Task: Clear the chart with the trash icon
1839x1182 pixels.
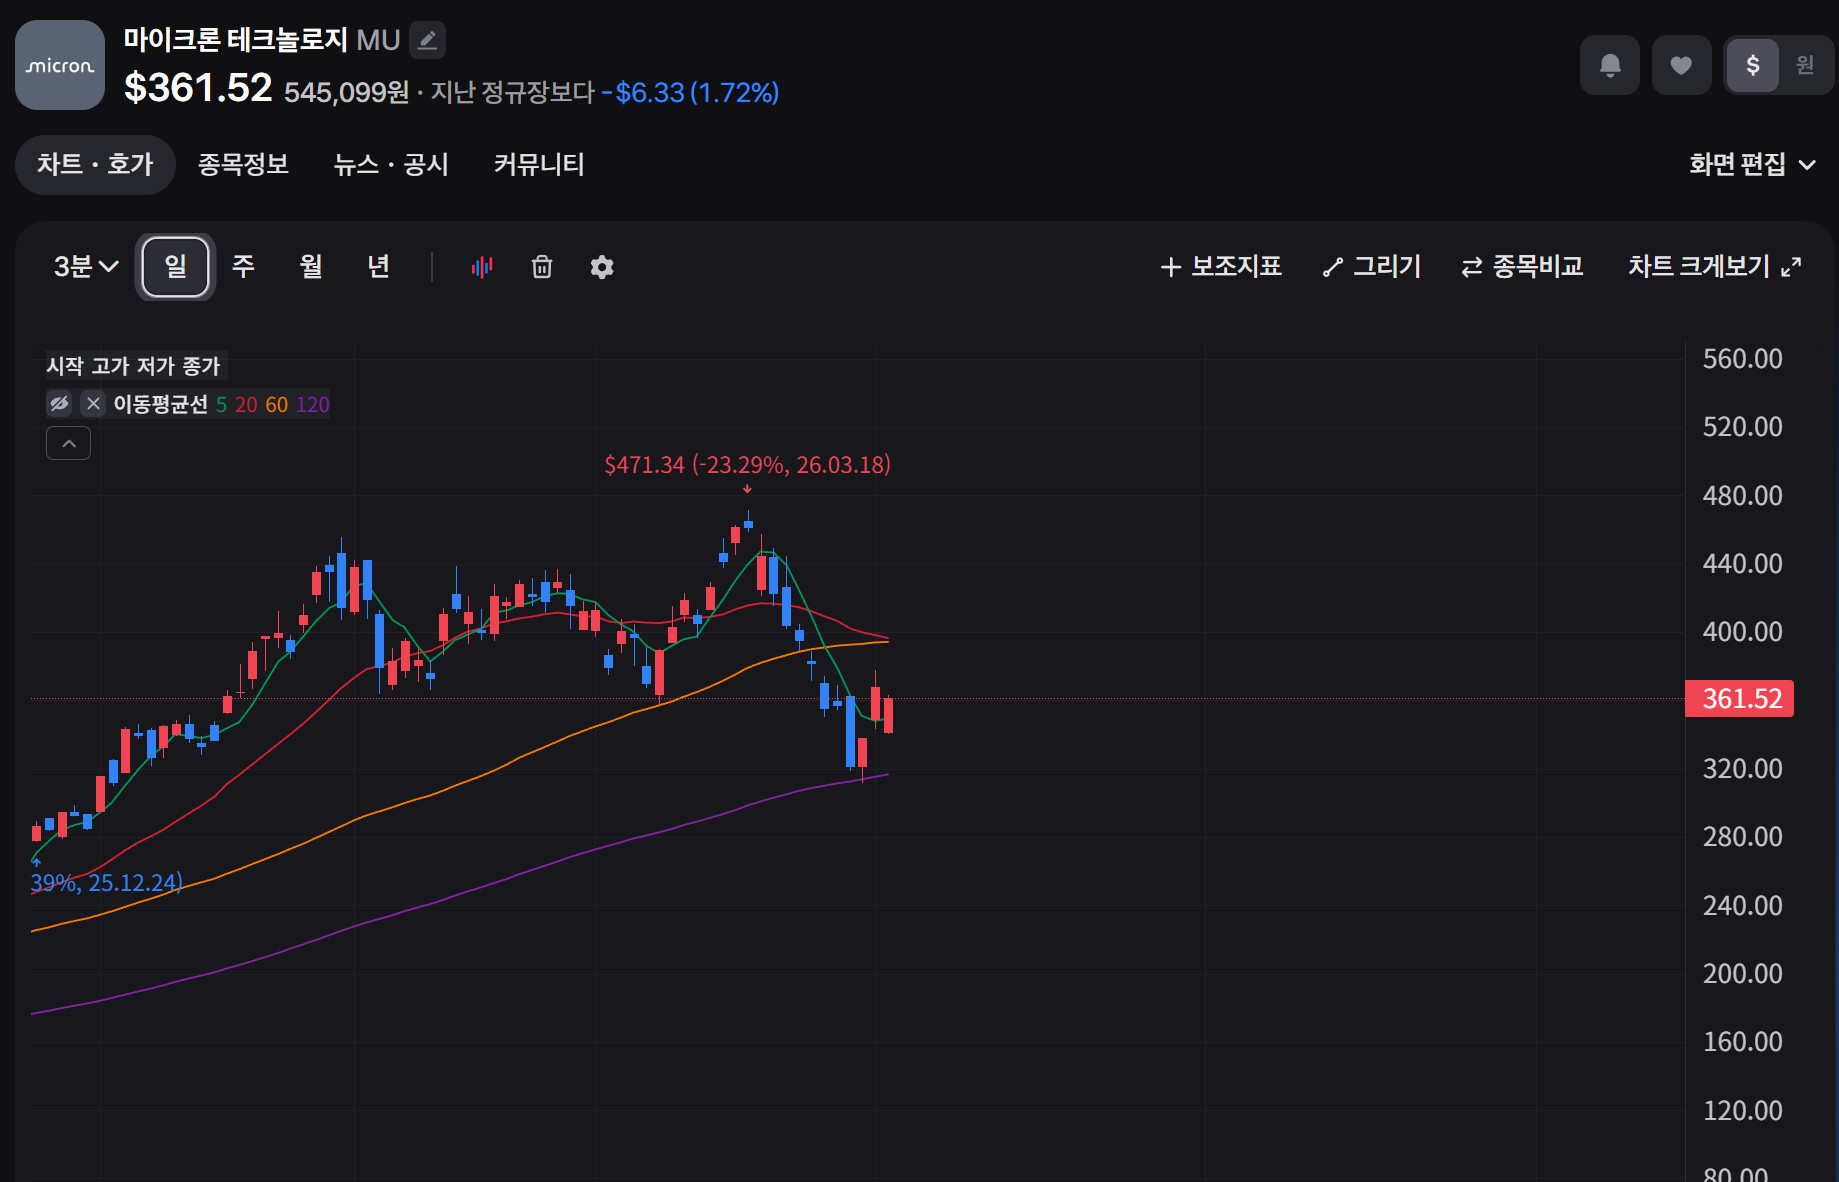Action: [x=542, y=267]
